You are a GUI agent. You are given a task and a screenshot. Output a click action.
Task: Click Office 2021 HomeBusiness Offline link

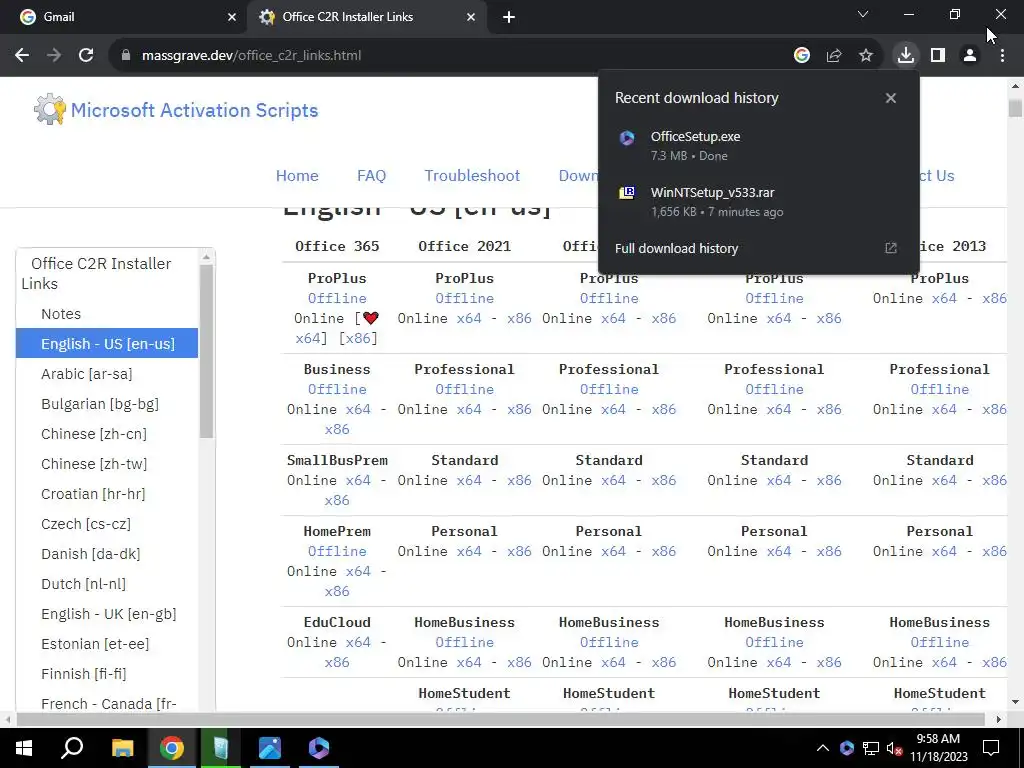tap(464, 642)
